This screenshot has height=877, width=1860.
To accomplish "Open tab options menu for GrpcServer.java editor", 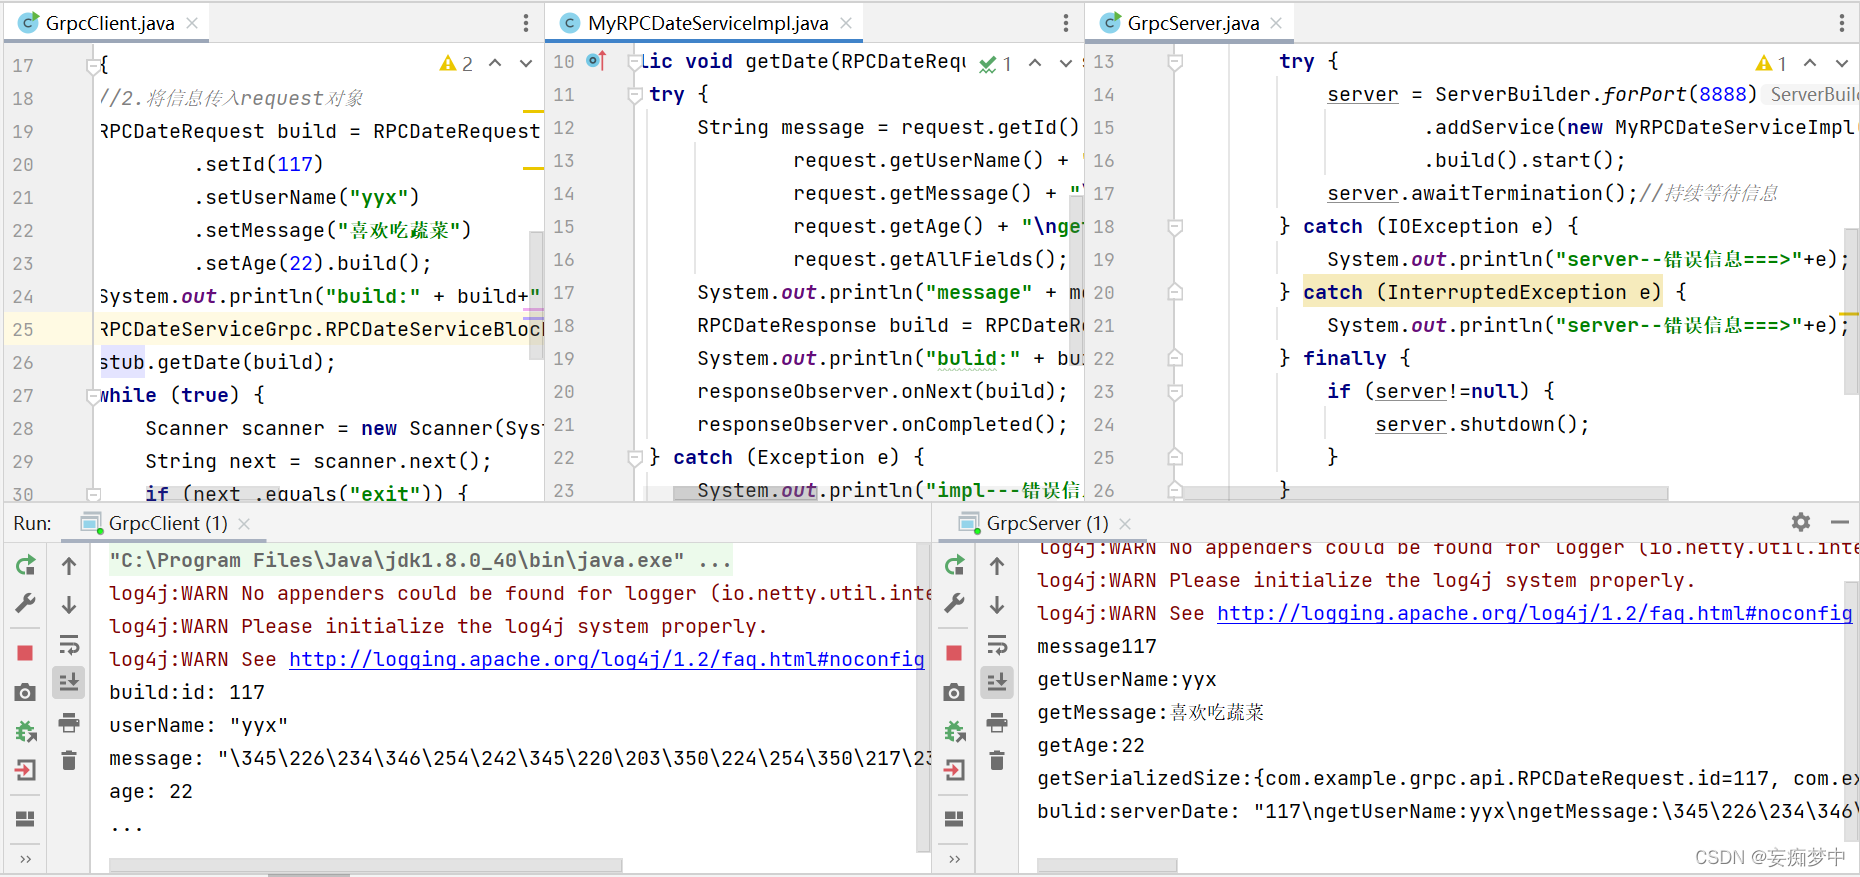I will [1842, 23].
